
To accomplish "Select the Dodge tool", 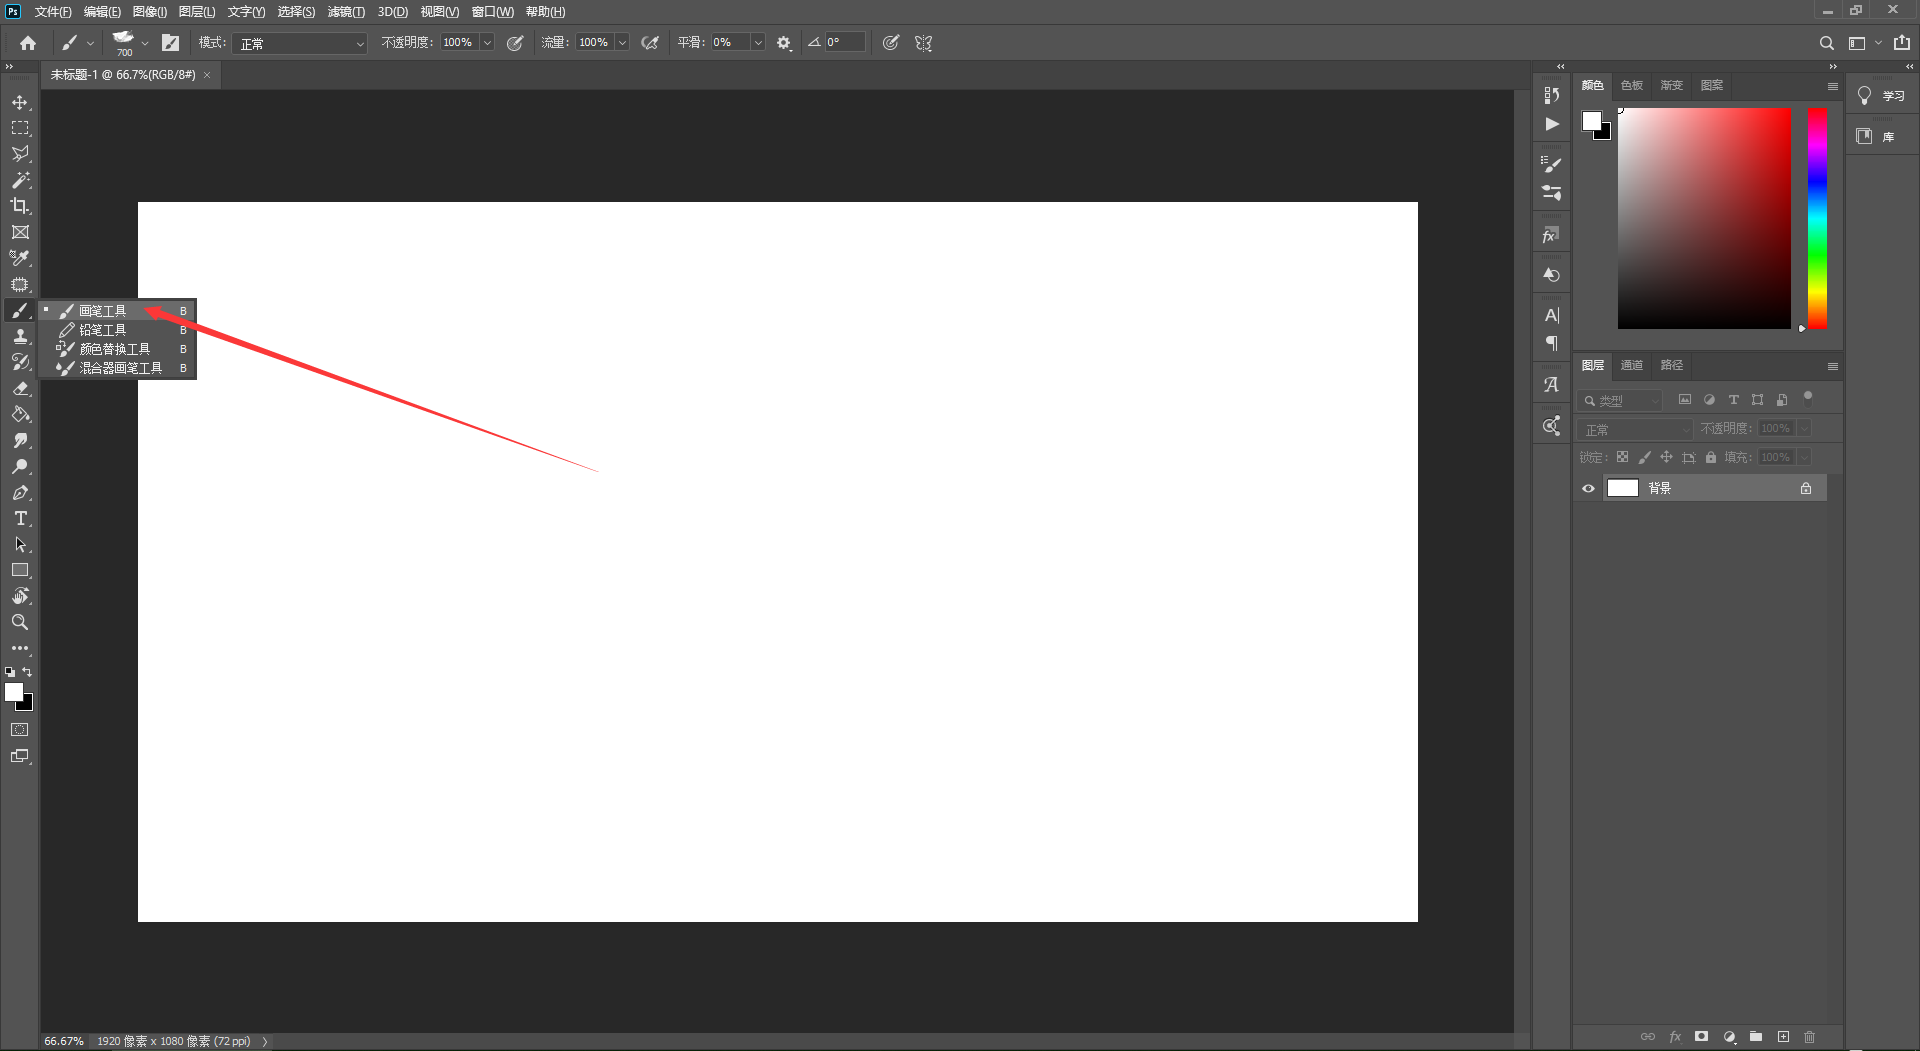I will [x=20, y=466].
